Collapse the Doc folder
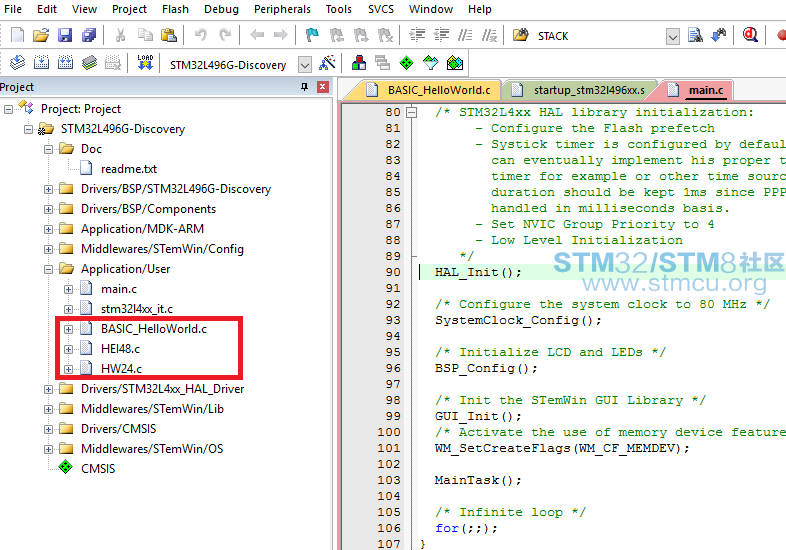This screenshot has width=786, height=550. (49, 149)
